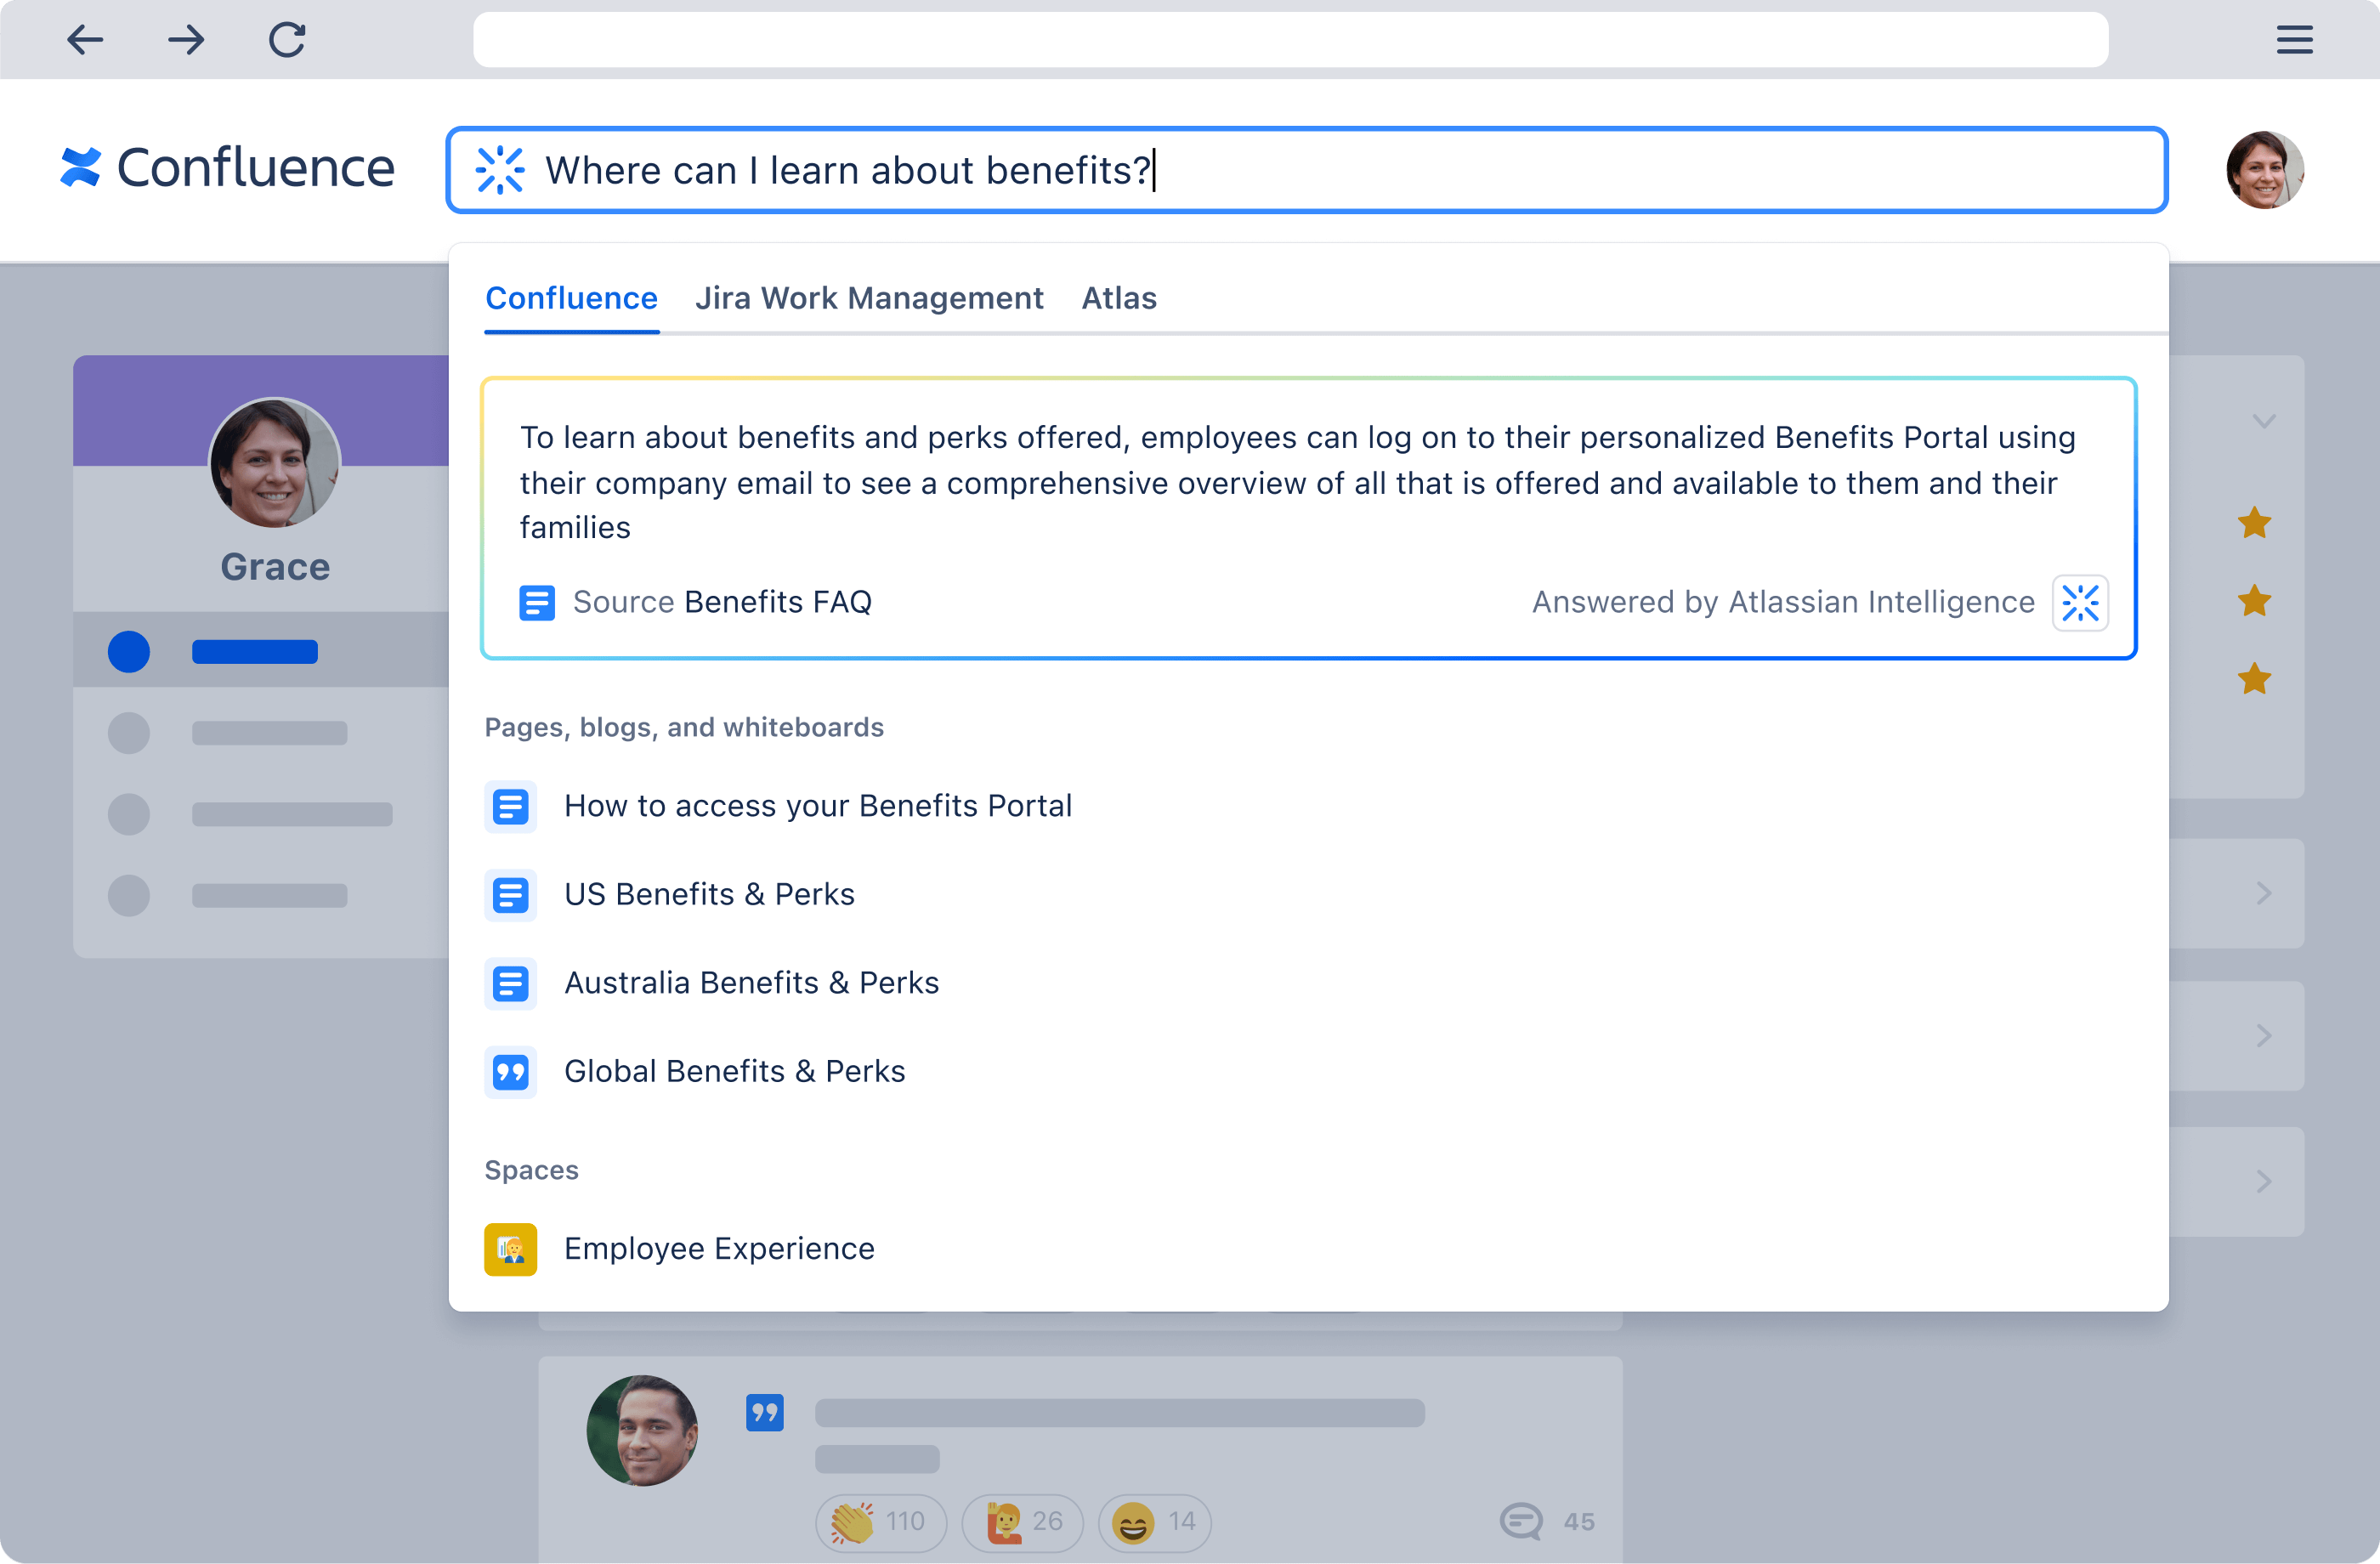Image resolution: width=2380 pixels, height=1564 pixels.
Task: Toggle the raised-hand reaction
Action: pos(1021,1522)
